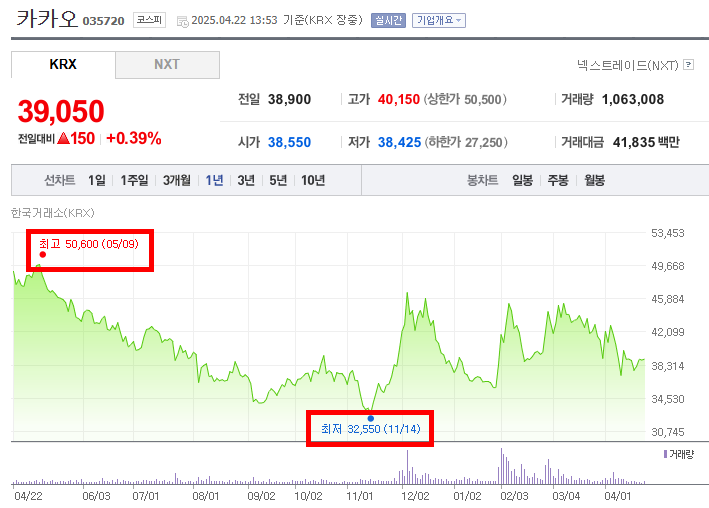Click the 전일 value 38,900

point(289,100)
